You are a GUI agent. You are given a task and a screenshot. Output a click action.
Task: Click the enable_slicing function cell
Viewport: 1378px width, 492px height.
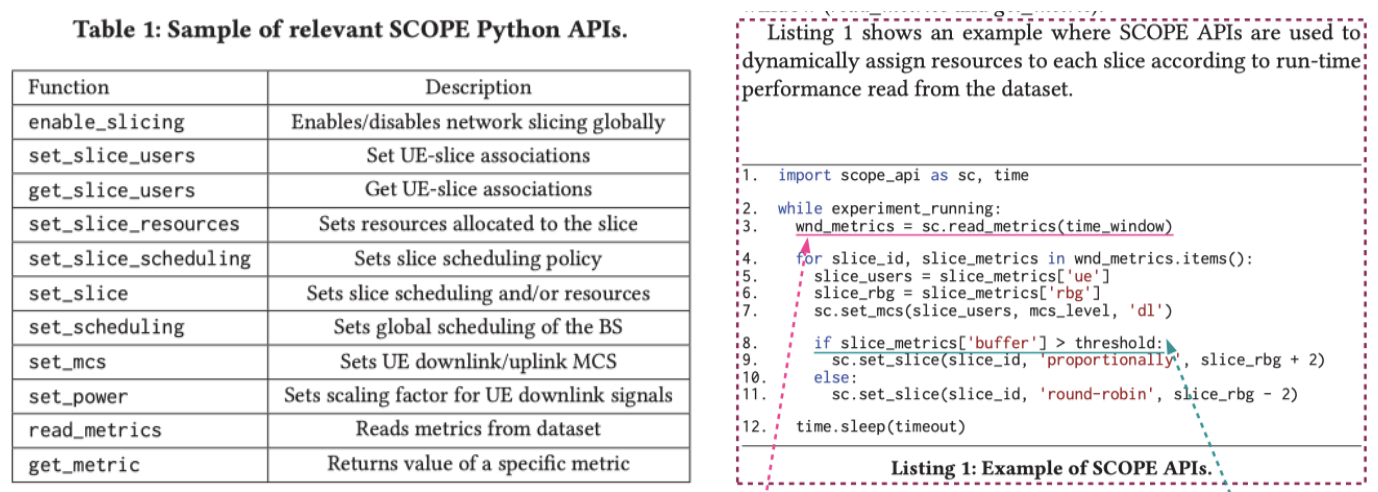tap(106, 122)
